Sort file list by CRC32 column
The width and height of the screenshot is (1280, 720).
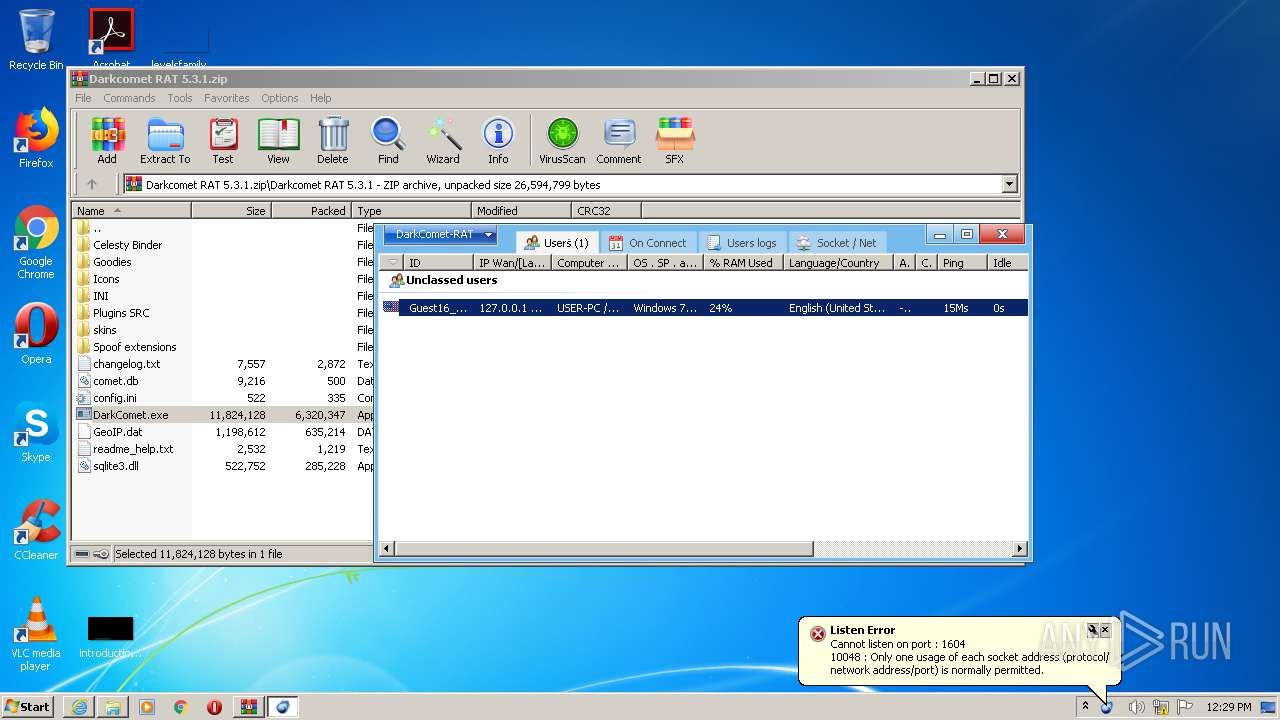[x=606, y=211]
